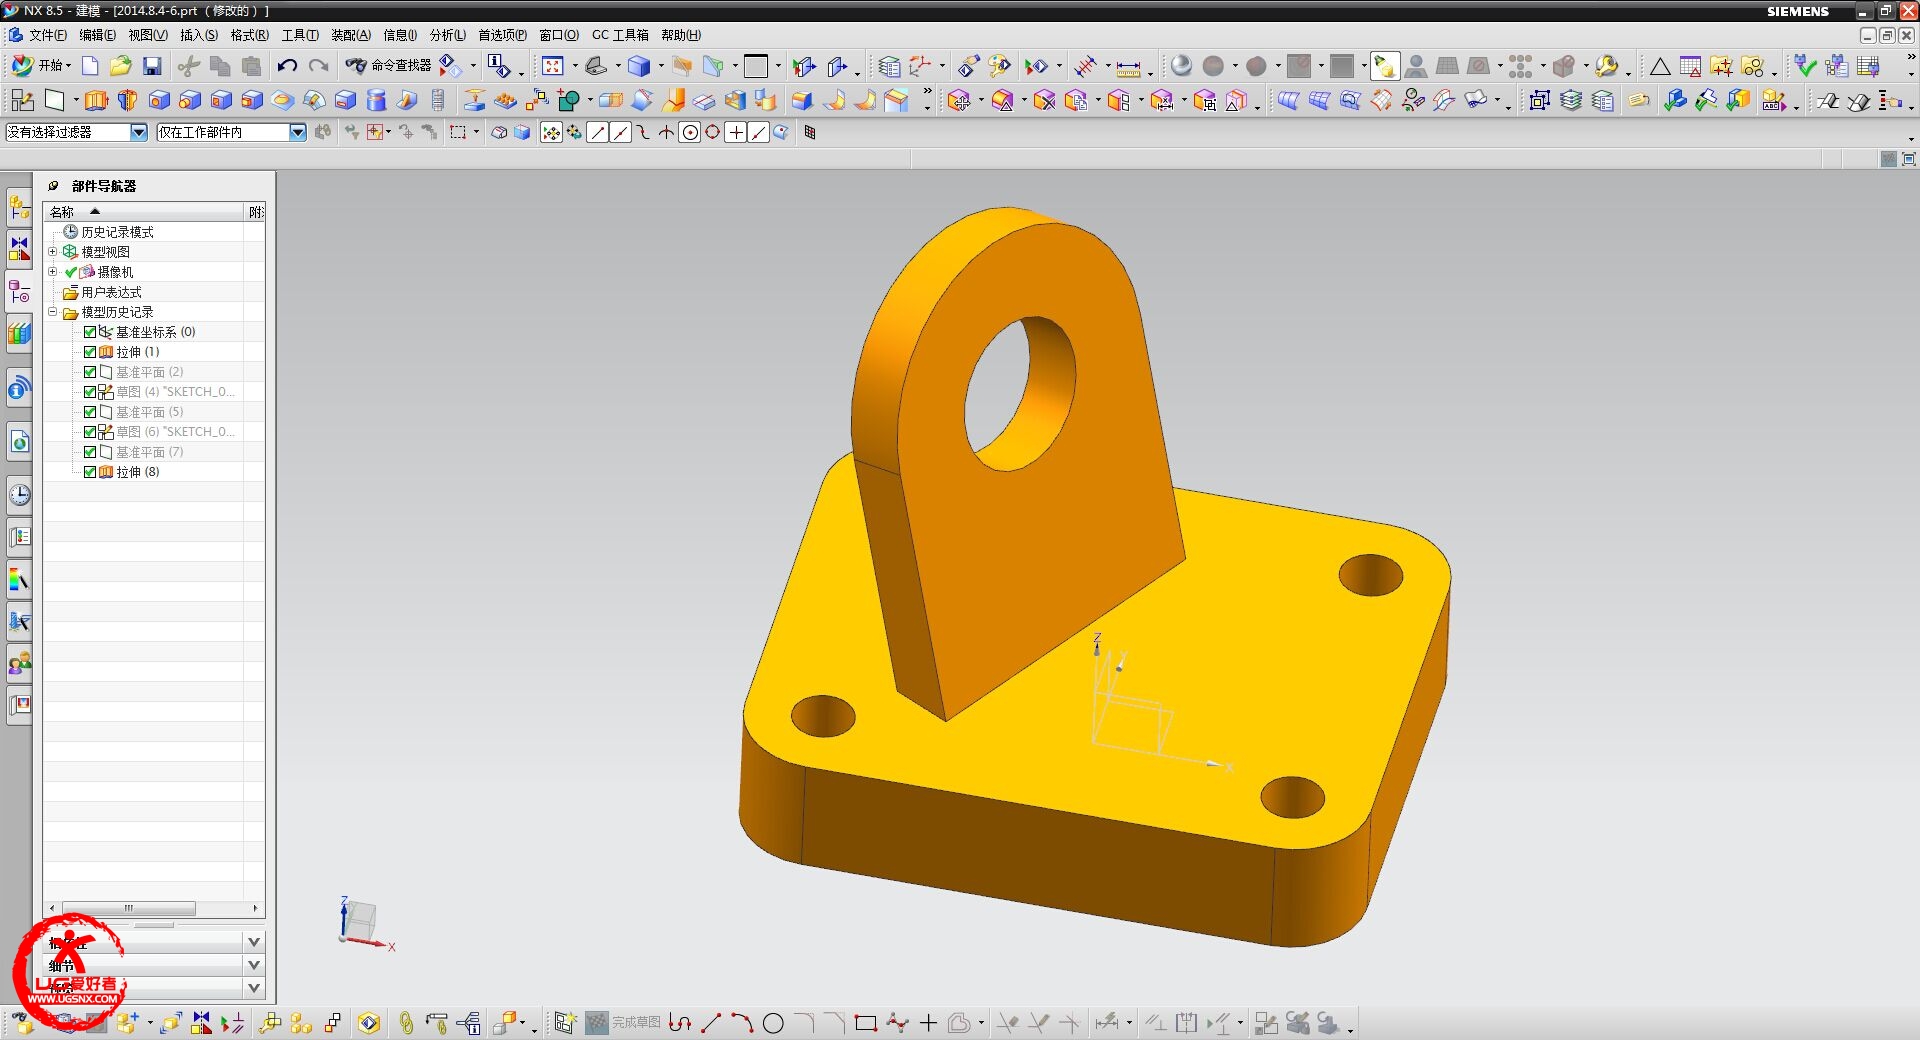
Task: Click the History clock icon in resource bar
Action: [x=19, y=494]
